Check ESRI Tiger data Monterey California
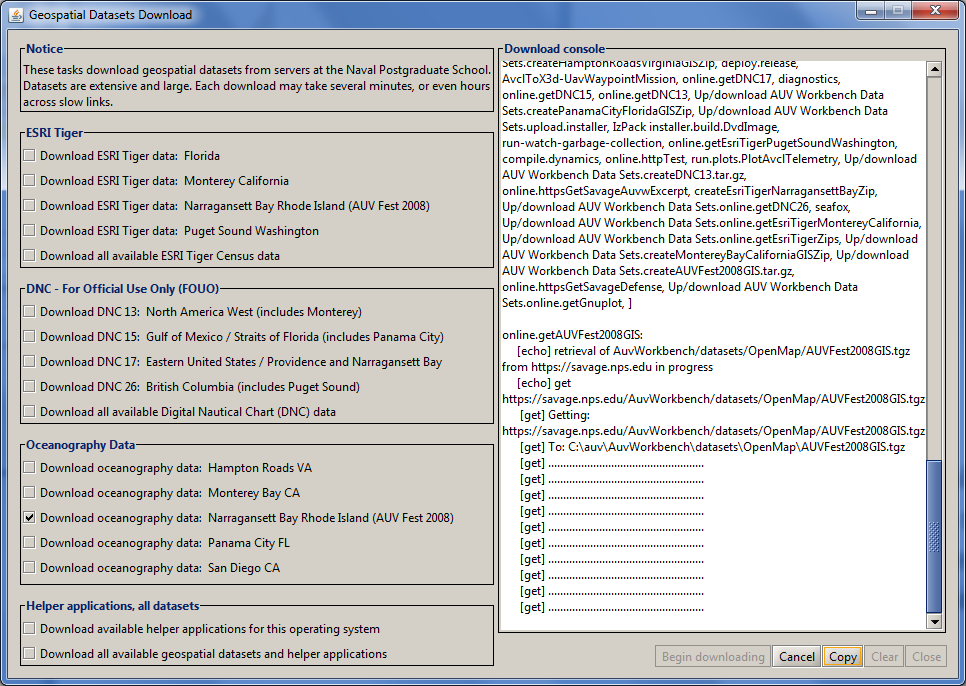Image resolution: width=966 pixels, height=686 pixels. pos(30,181)
